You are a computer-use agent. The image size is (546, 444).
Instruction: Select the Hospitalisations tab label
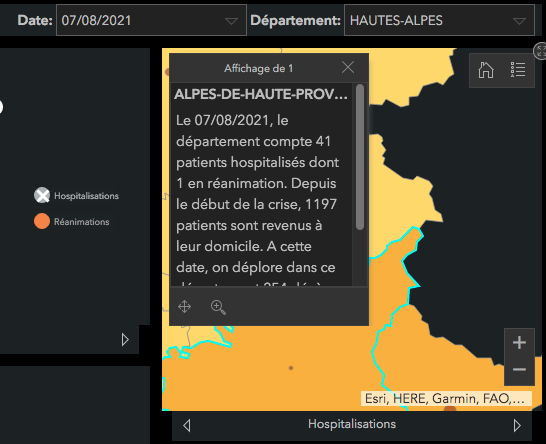click(x=352, y=424)
